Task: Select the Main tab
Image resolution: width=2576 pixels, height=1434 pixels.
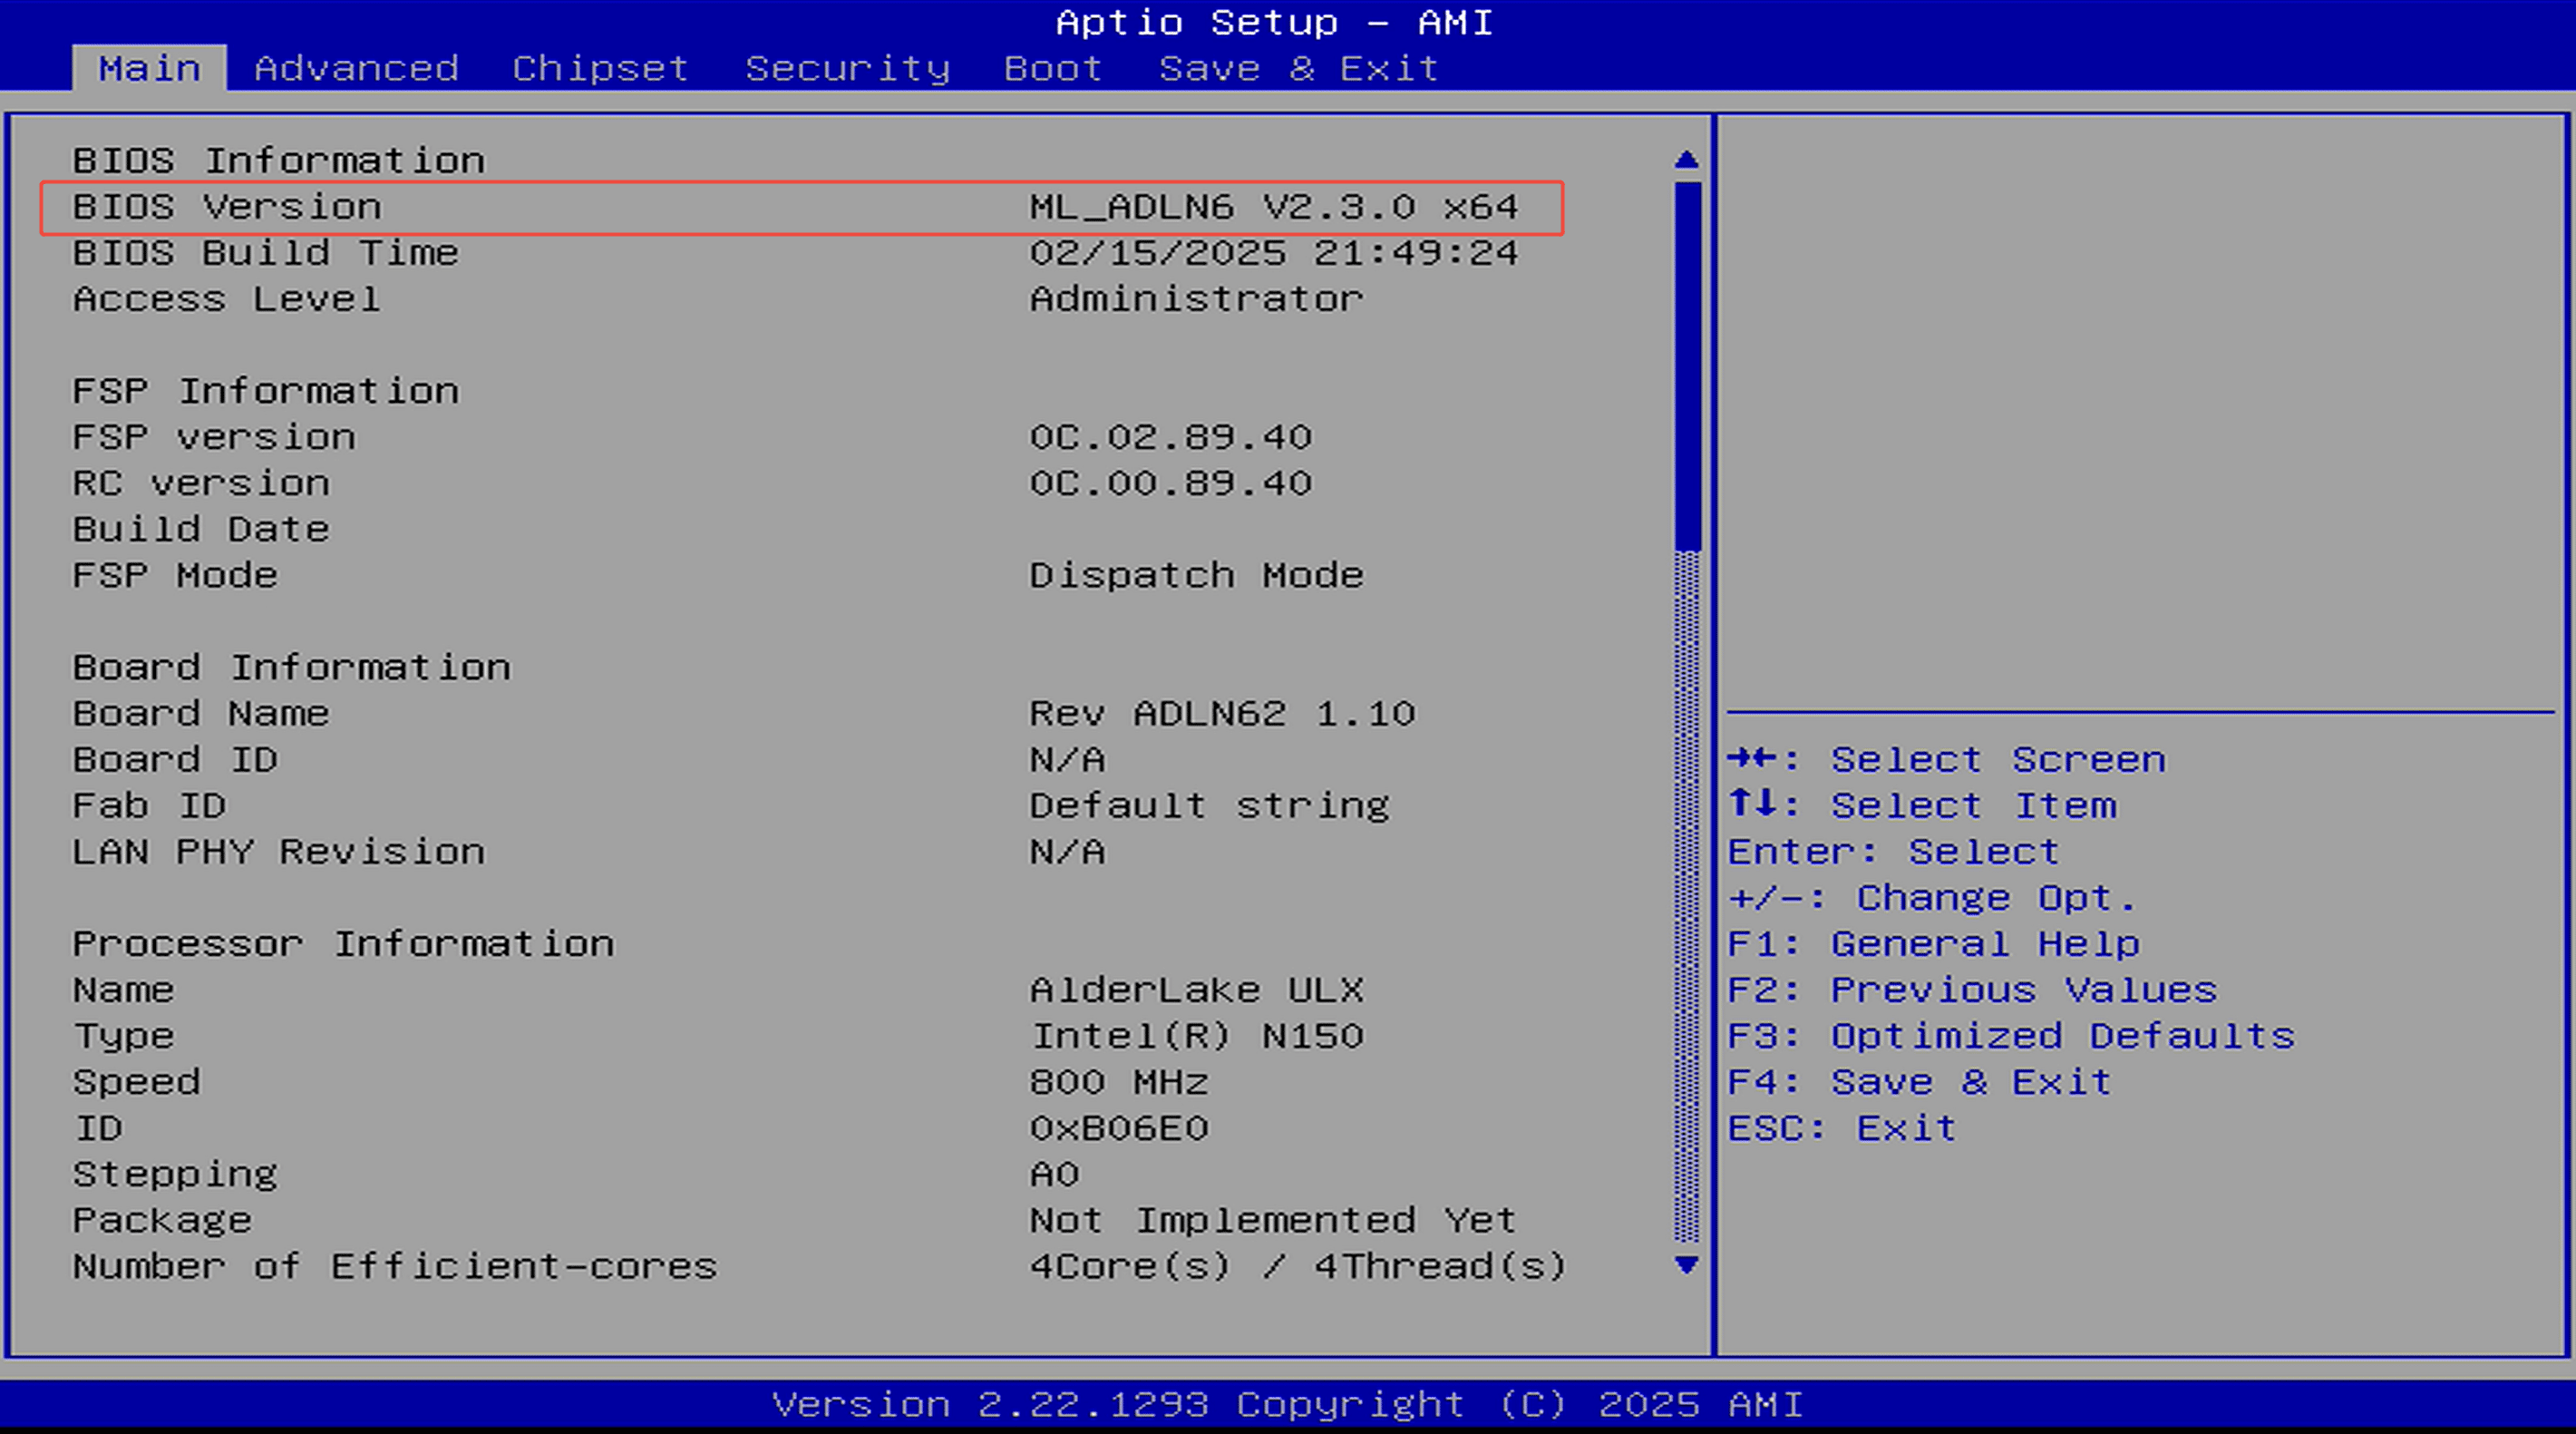Action: point(149,67)
